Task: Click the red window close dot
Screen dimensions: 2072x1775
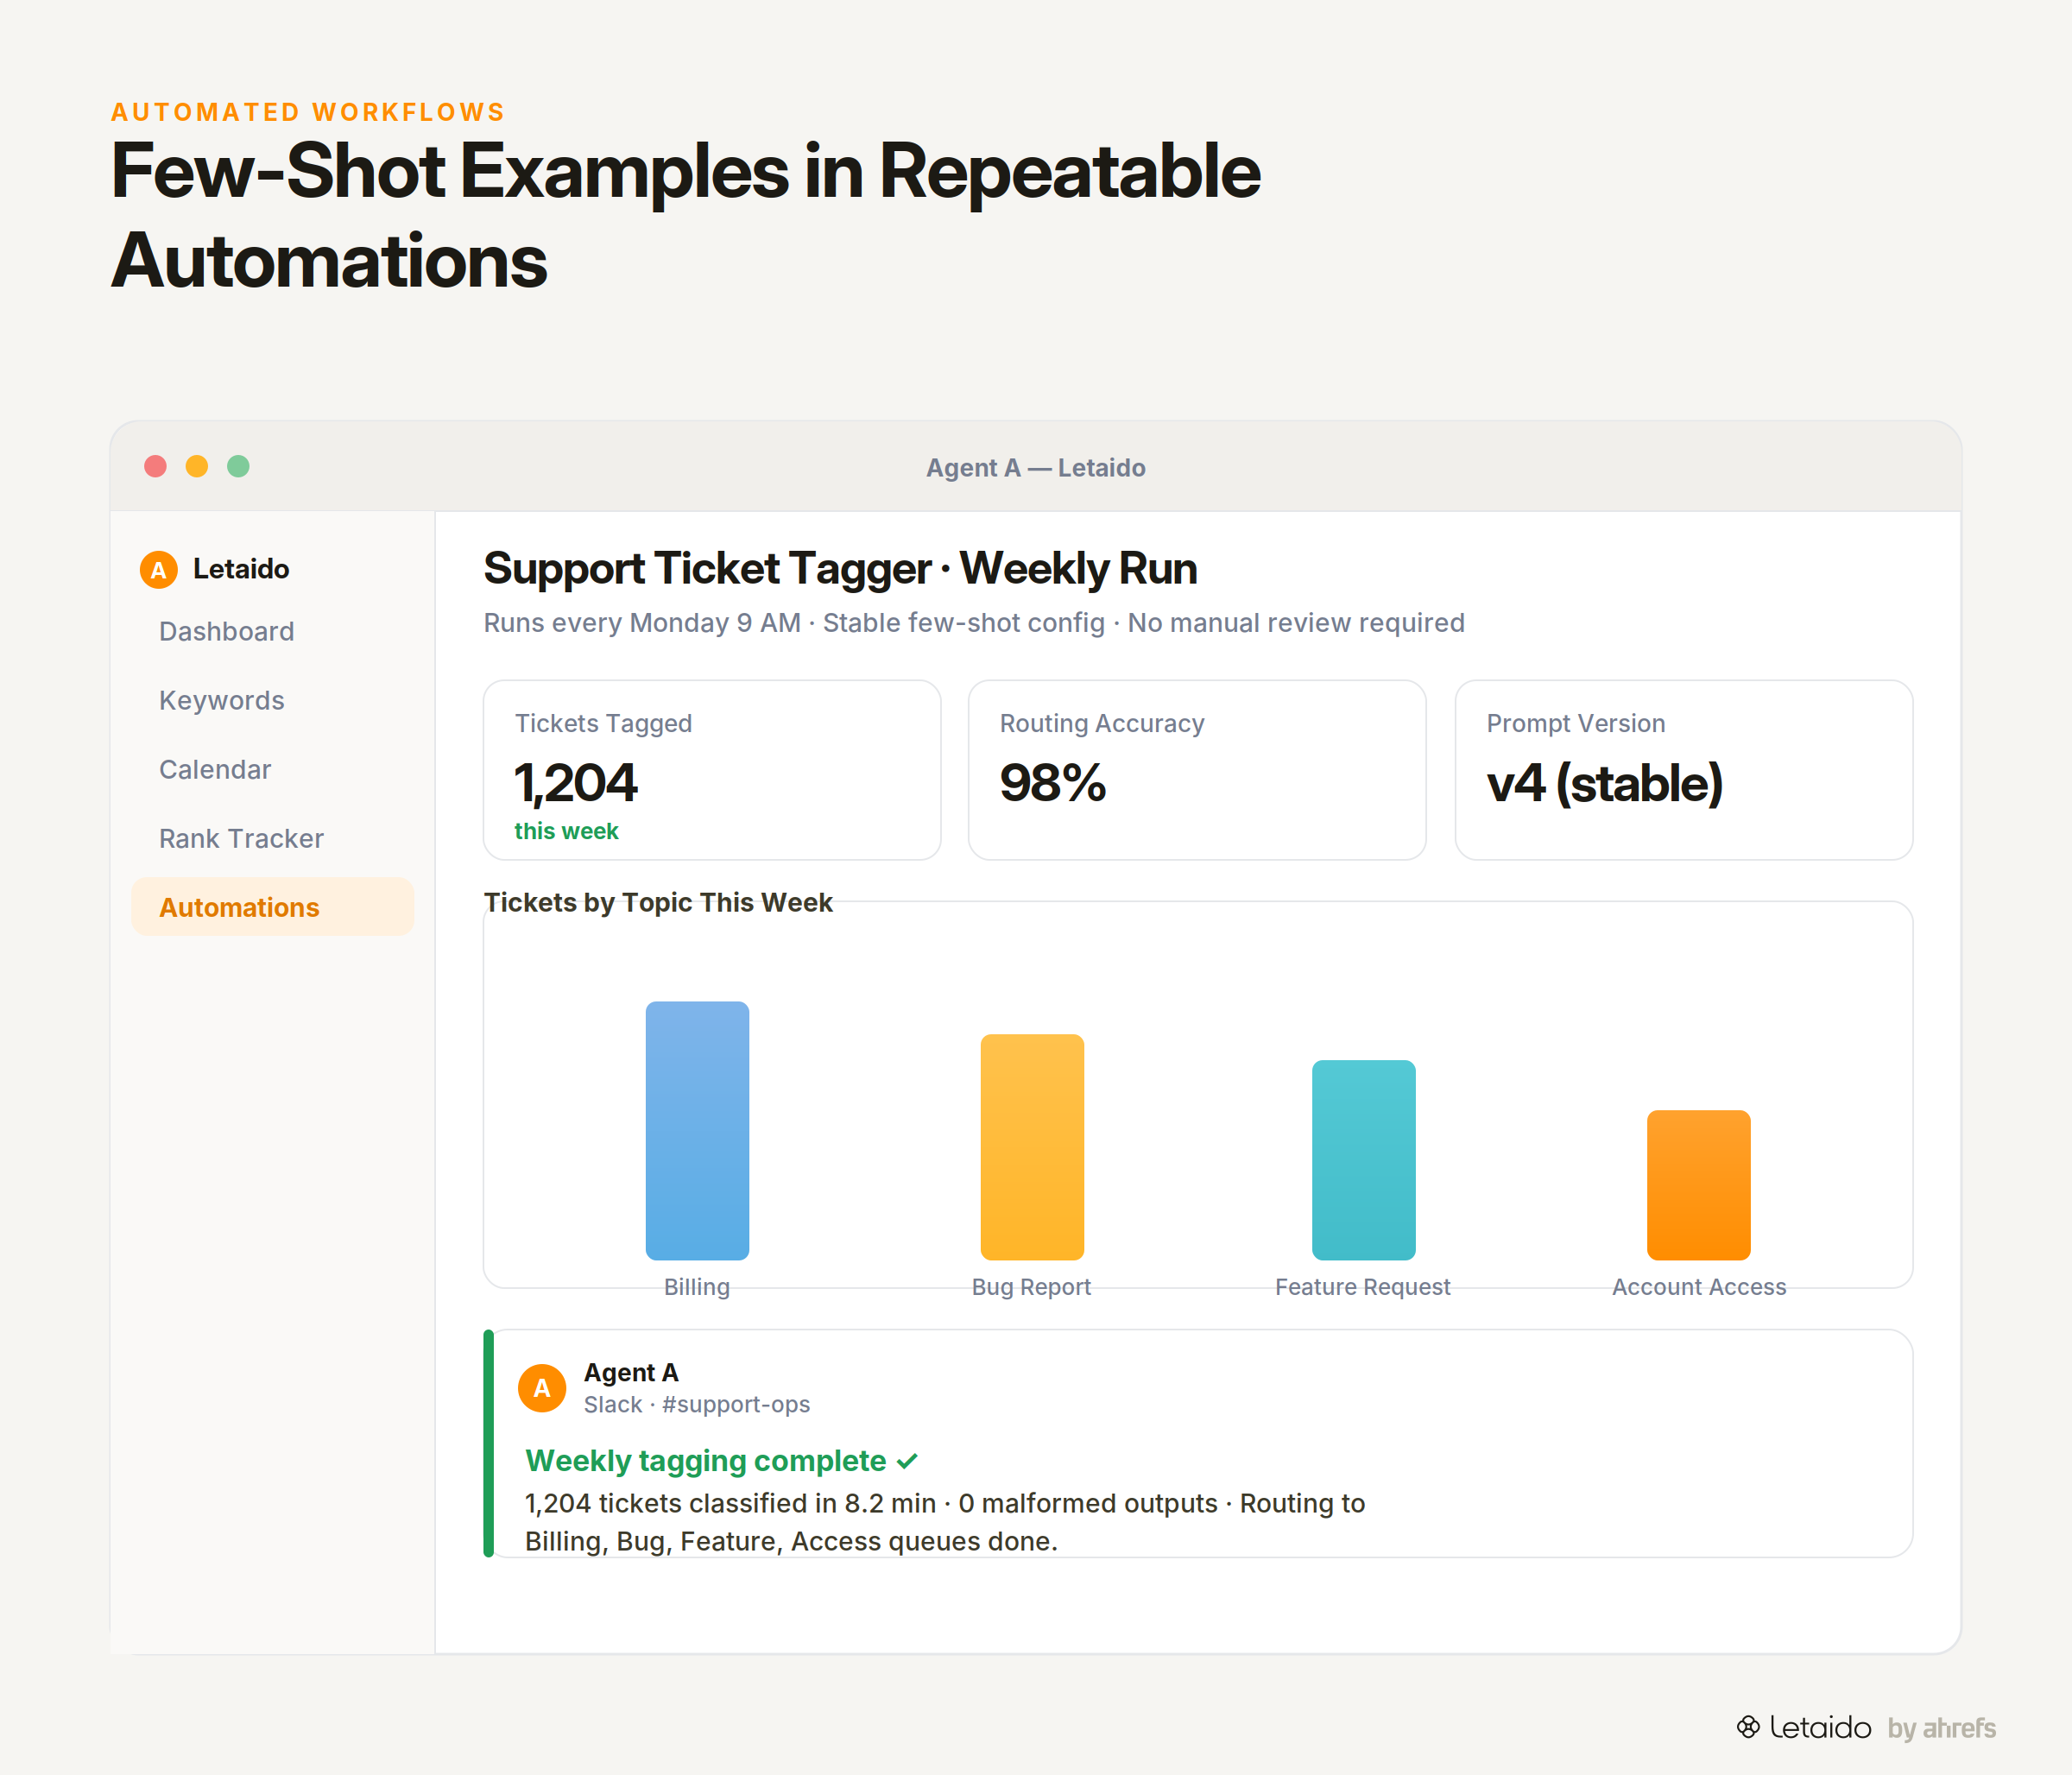Action: 155,467
